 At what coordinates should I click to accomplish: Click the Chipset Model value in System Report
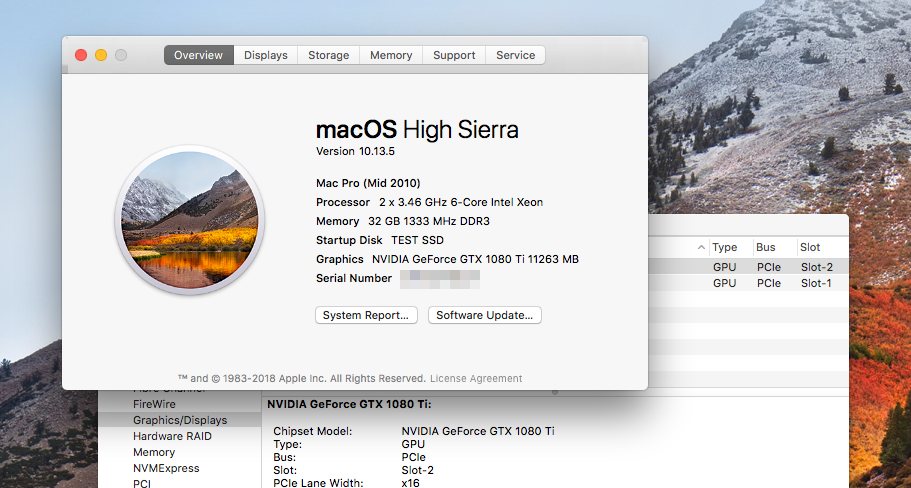478,432
